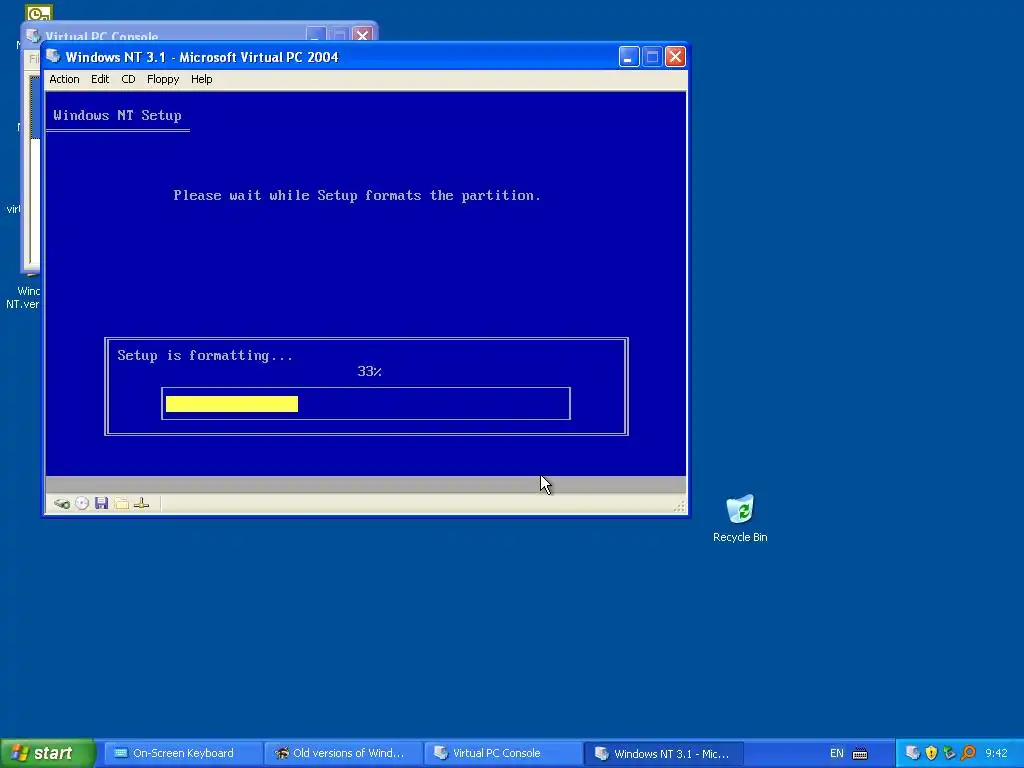Click the 'Setup is formatting...' text
The image size is (1024, 768).
coord(205,355)
